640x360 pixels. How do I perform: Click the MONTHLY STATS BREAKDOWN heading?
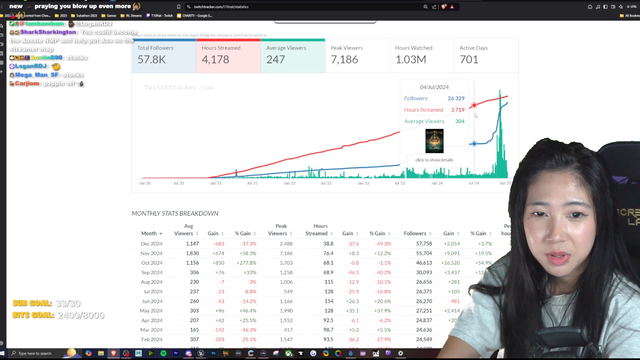(x=175, y=213)
